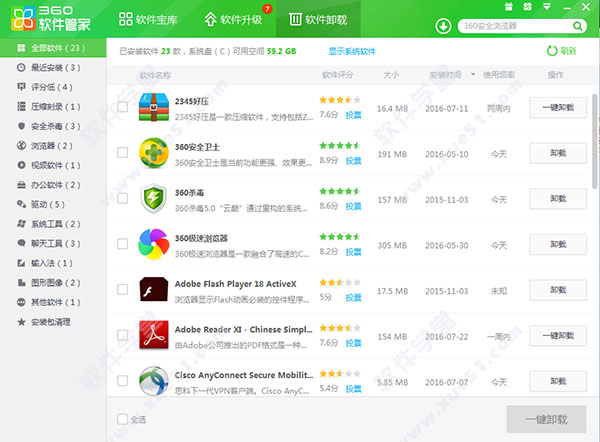Screen dimensions: 600x442
Task: Click 卸载 for Cisco AnyConnect
Action: pyautogui.click(x=558, y=381)
